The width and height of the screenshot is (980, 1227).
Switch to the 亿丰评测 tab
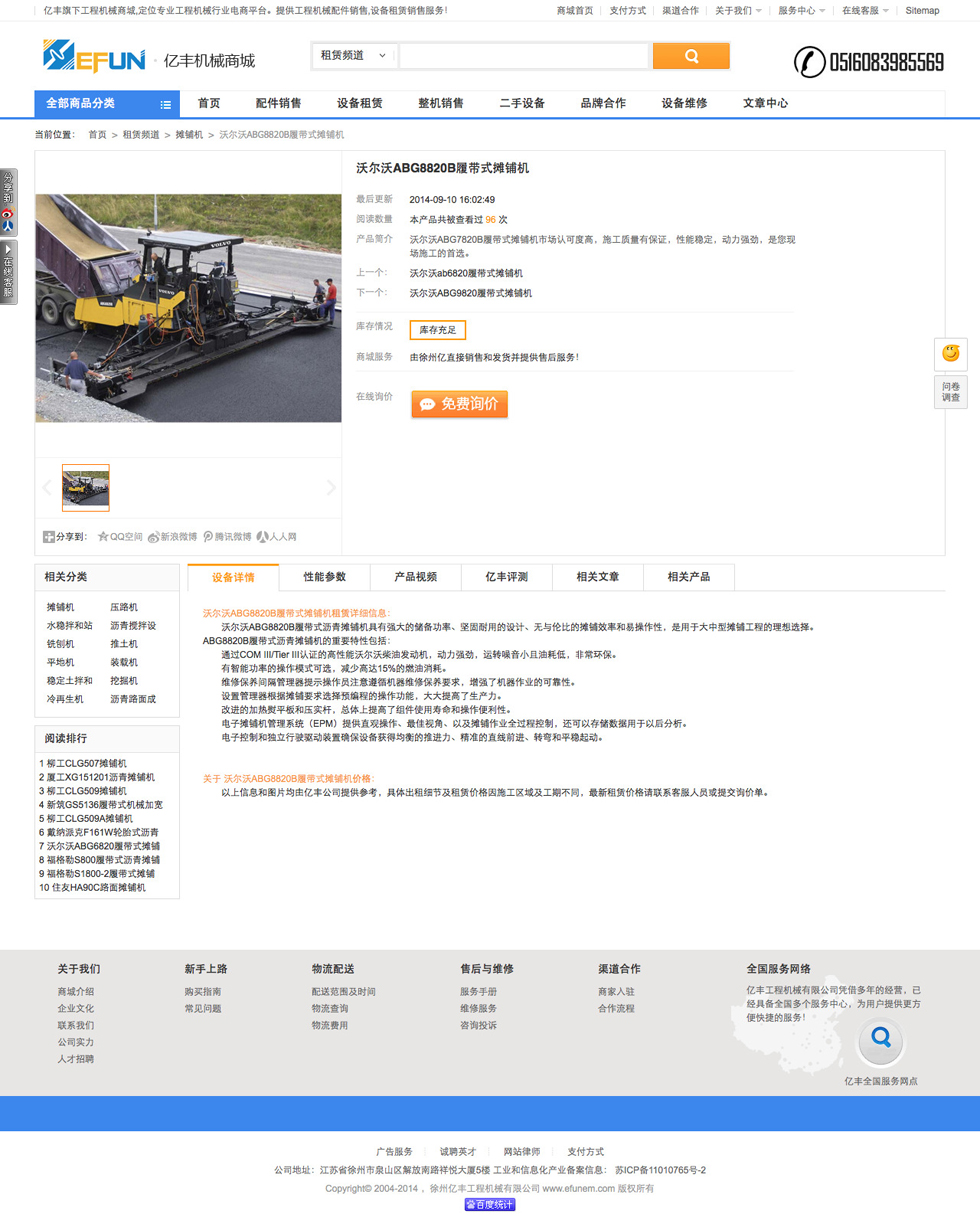[507, 577]
